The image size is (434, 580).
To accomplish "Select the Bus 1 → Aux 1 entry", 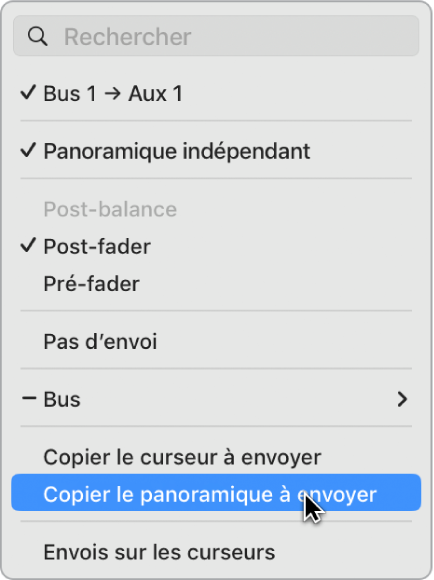I will tap(216, 93).
